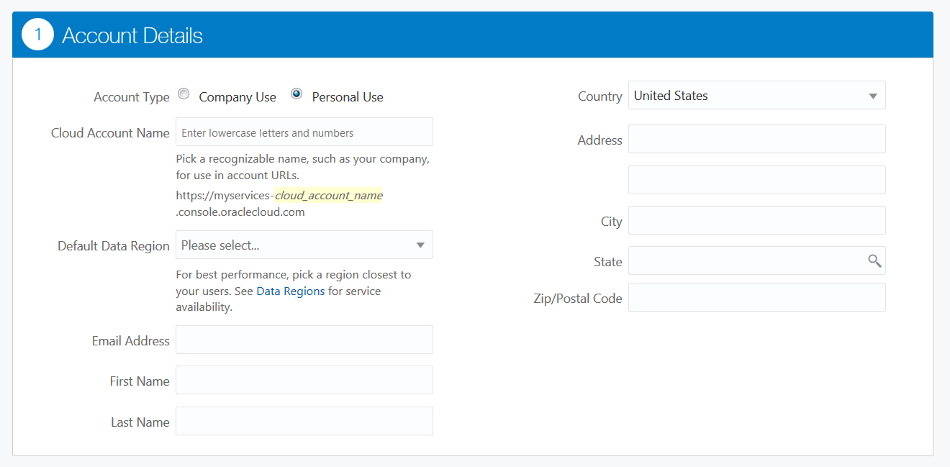This screenshot has width=950, height=467.
Task: Click the State magnifier search icon
Action: click(874, 261)
